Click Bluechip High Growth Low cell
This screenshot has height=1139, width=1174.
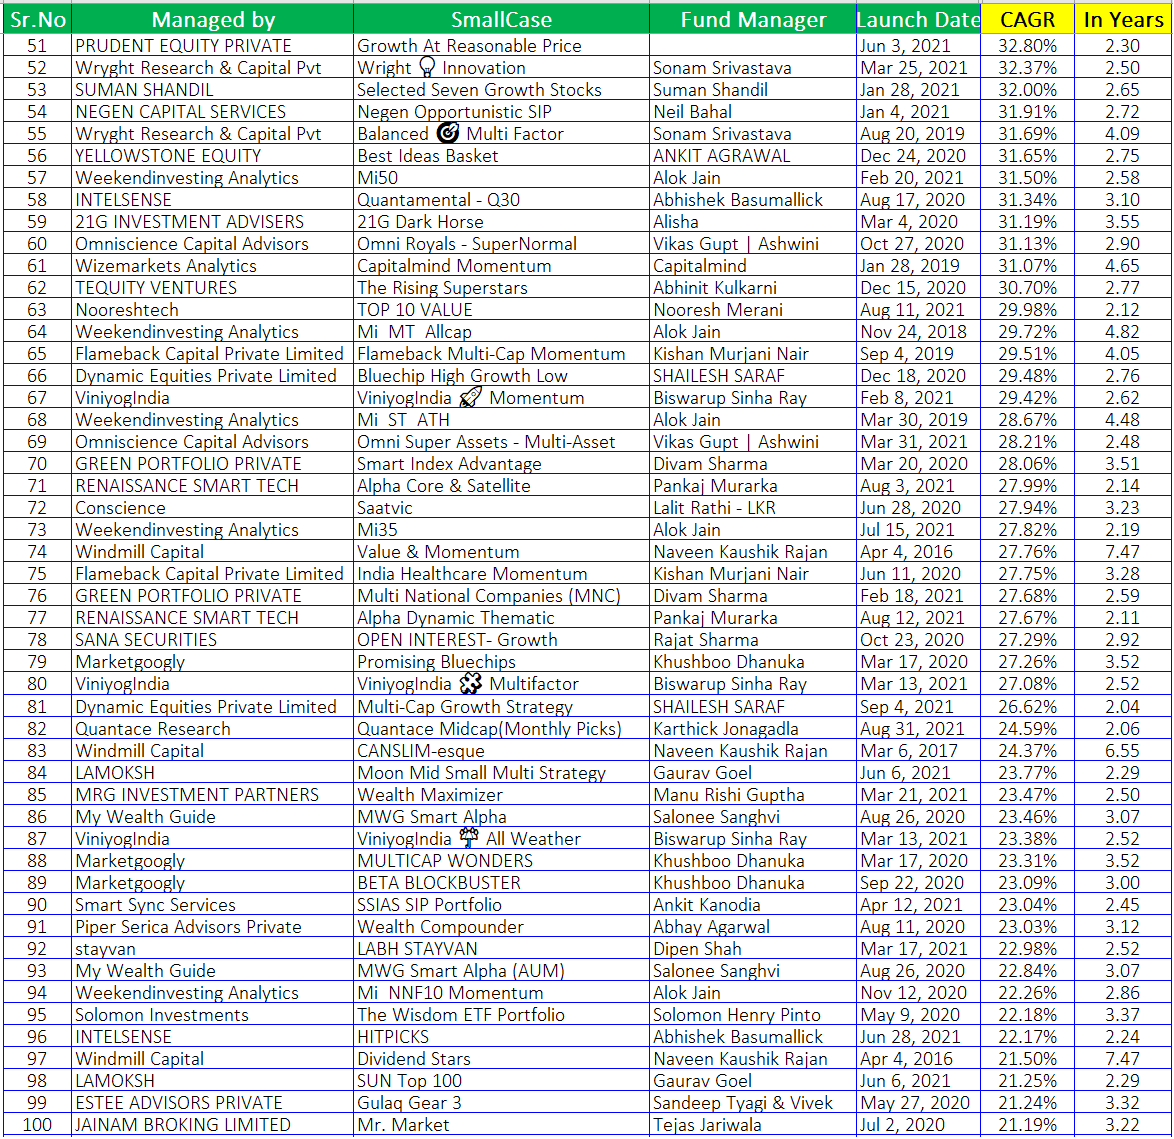click(x=501, y=376)
